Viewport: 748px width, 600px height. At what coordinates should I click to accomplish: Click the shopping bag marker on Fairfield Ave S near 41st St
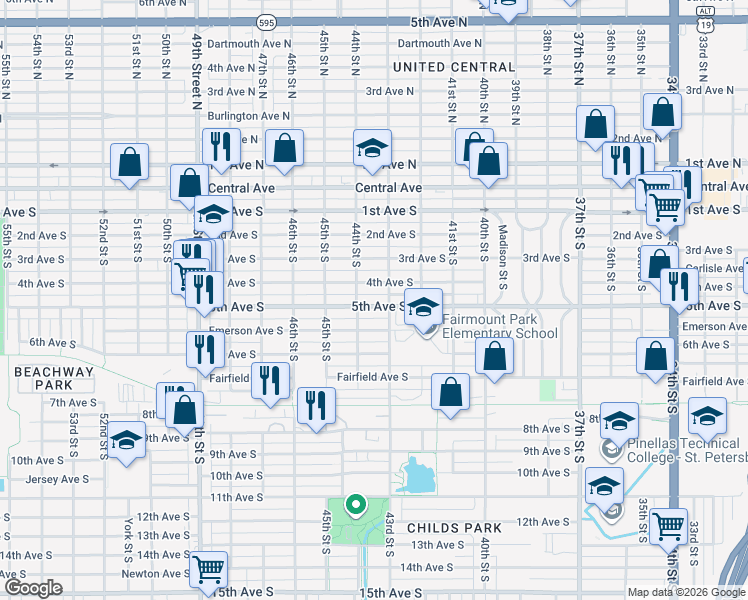pyautogui.click(x=451, y=393)
